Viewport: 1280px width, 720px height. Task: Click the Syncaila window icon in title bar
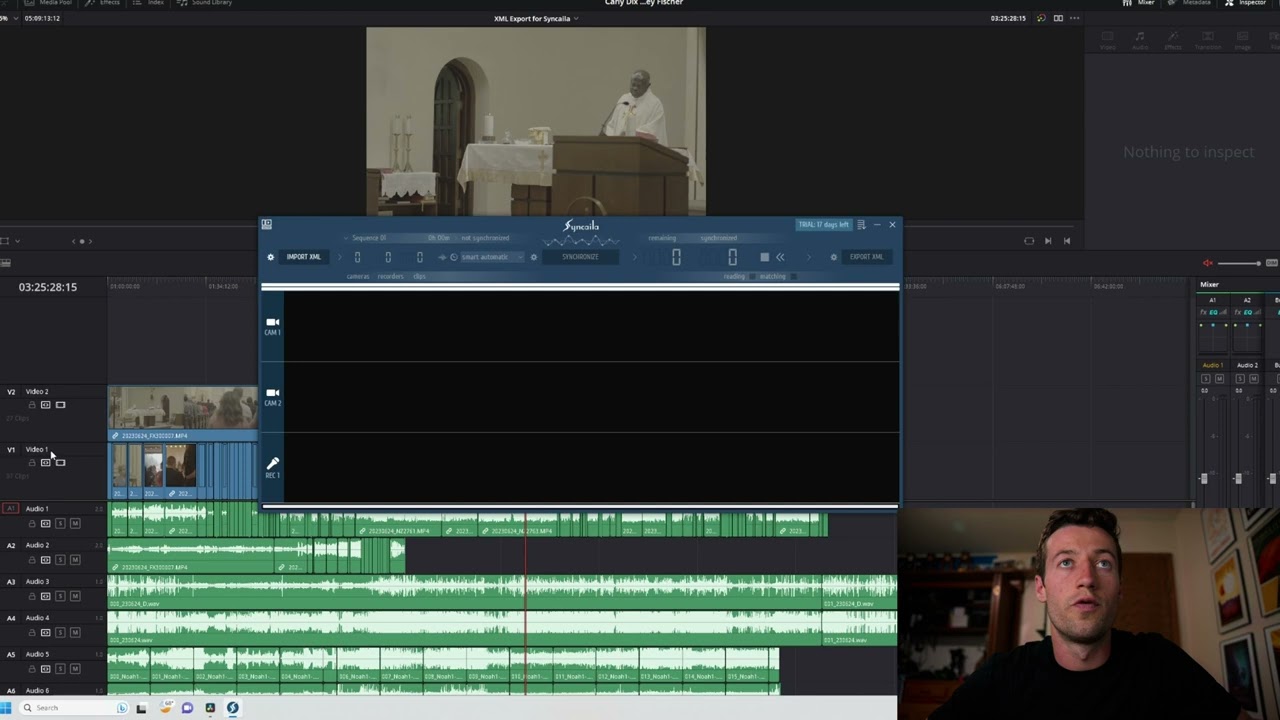point(267,224)
